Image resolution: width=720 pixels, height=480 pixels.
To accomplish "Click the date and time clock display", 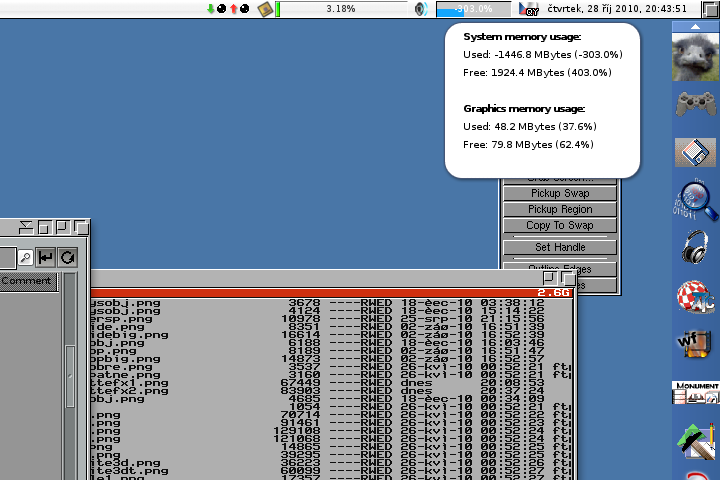I will coord(616,9).
